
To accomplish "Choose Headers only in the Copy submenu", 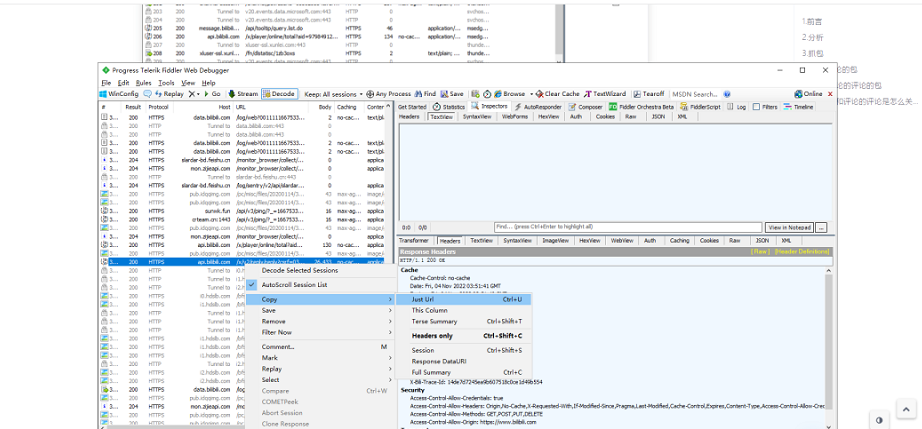I will point(463,336).
